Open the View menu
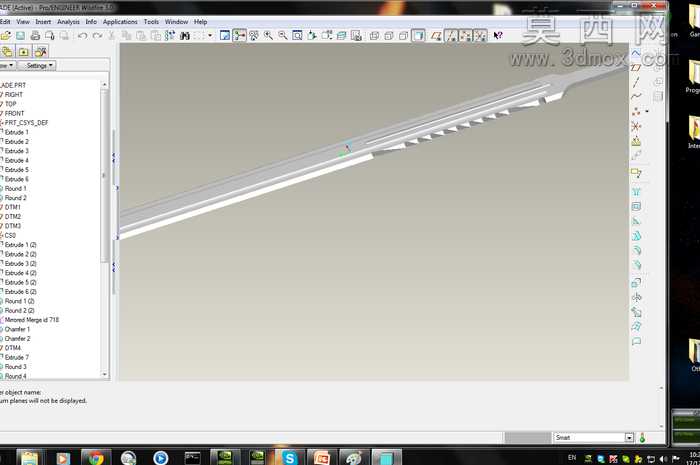Image resolution: width=700 pixels, height=465 pixels. [x=23, y=22]
